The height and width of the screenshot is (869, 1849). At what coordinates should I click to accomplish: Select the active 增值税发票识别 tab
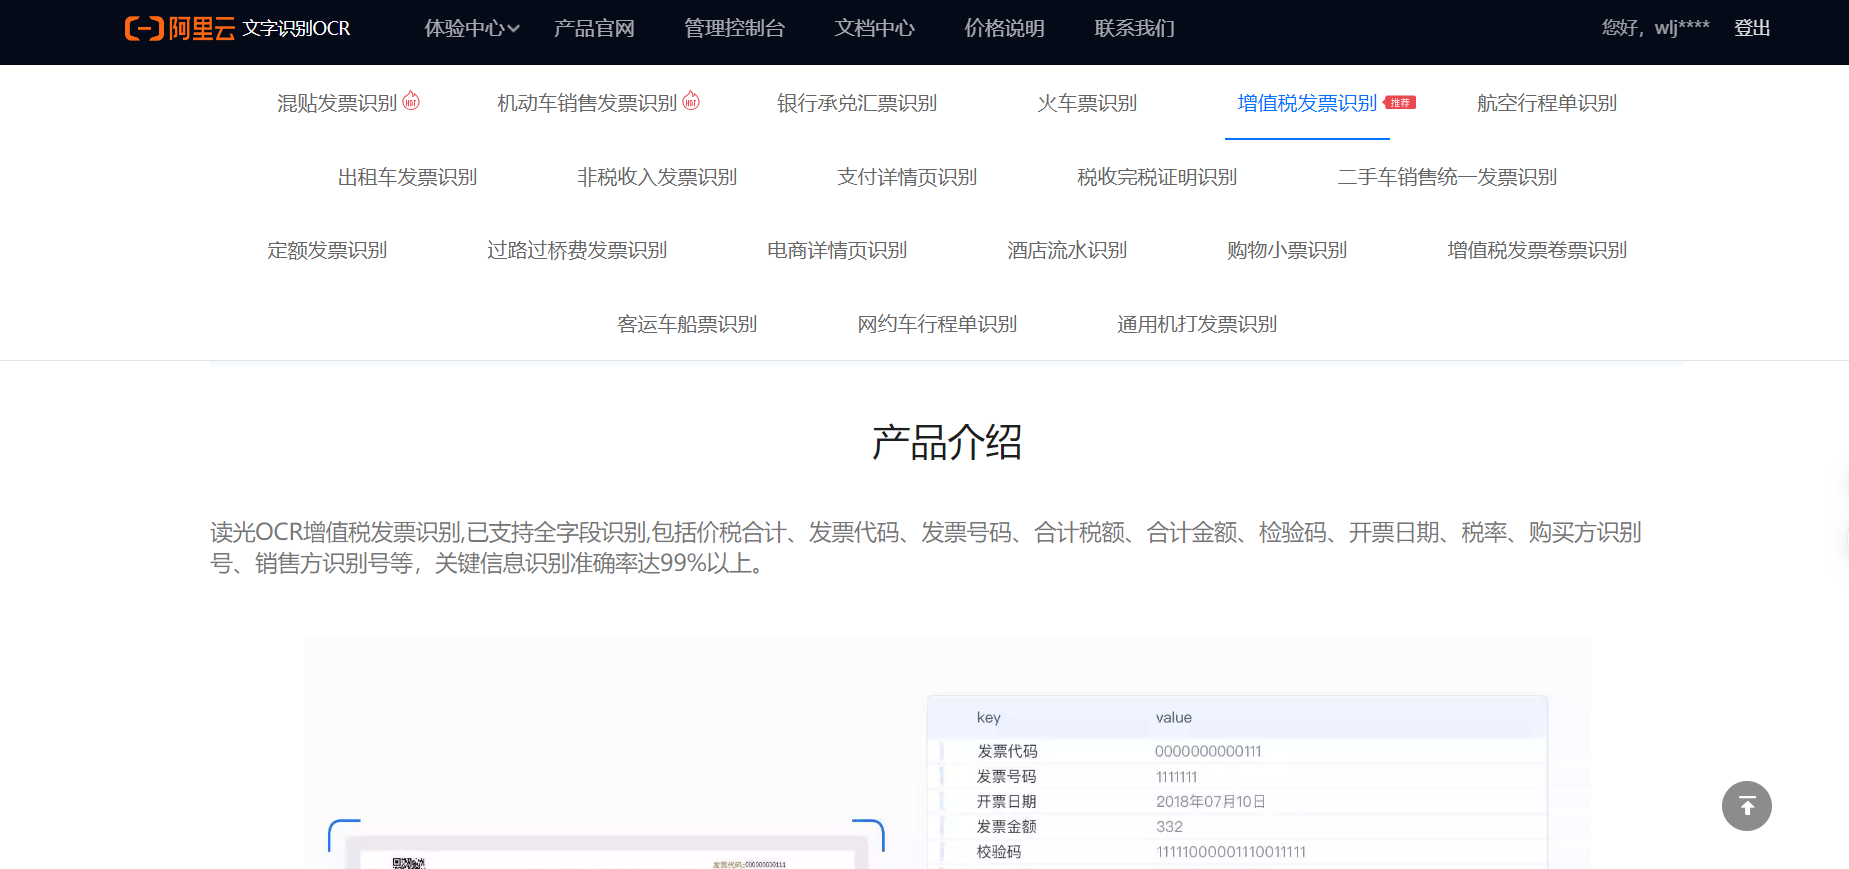1307,103
